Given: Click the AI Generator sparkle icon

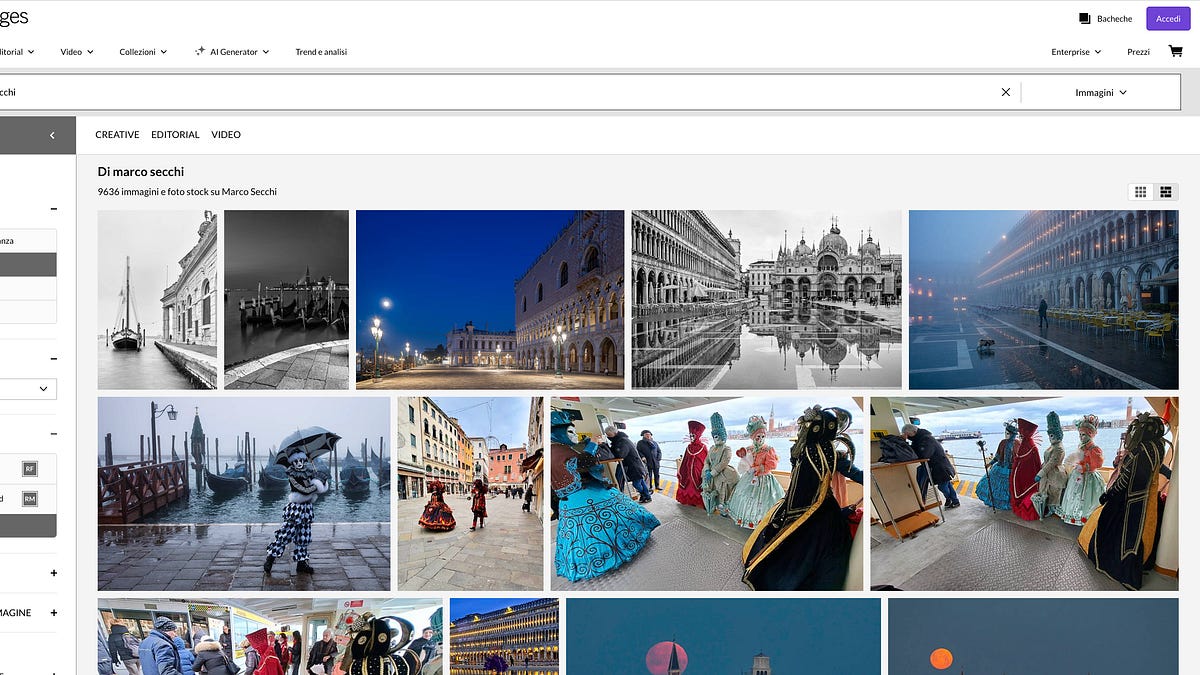Looking at the screenshot, I should pyautogui.click(x=200, y=51).
